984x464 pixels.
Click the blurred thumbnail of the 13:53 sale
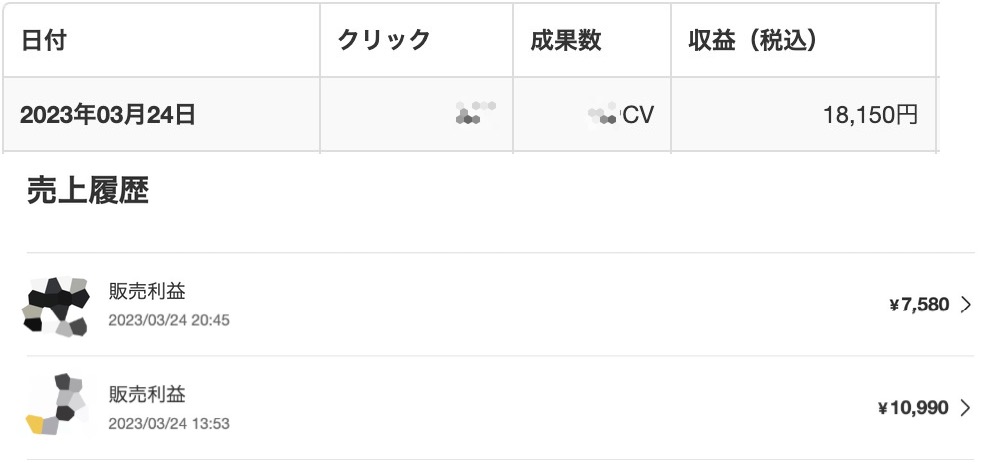click(56, 404)
